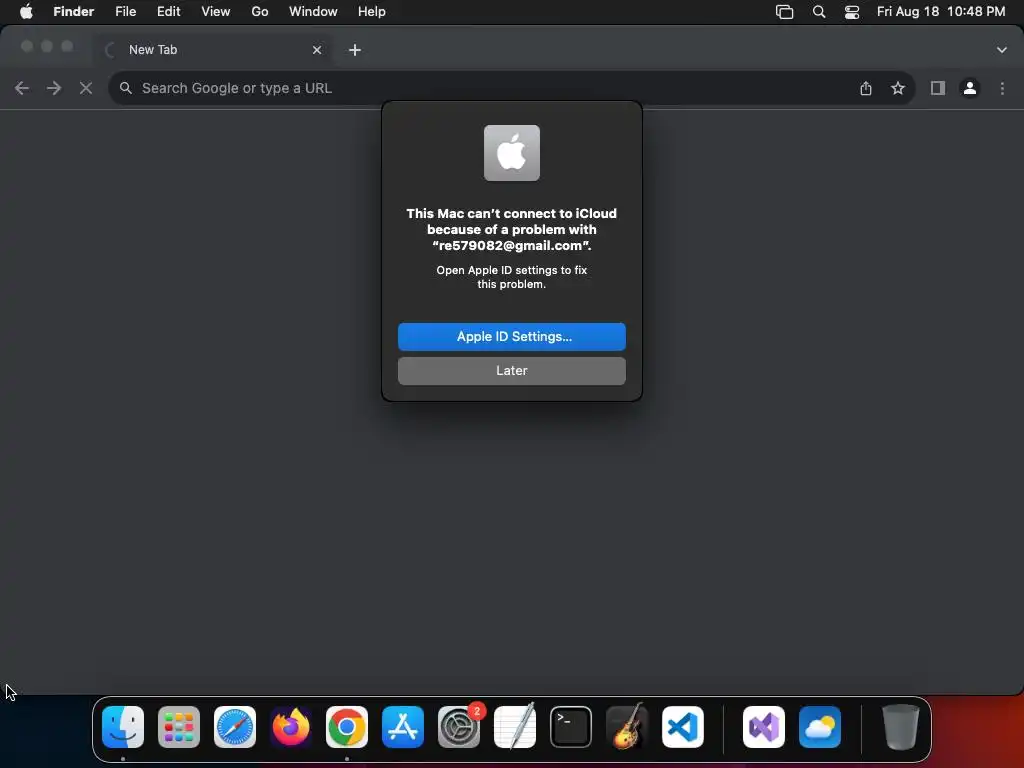The width and height of the screenshot is (1024, 768).
Task: Open Launchpad from the Dock
Action: tap(179, 727)
